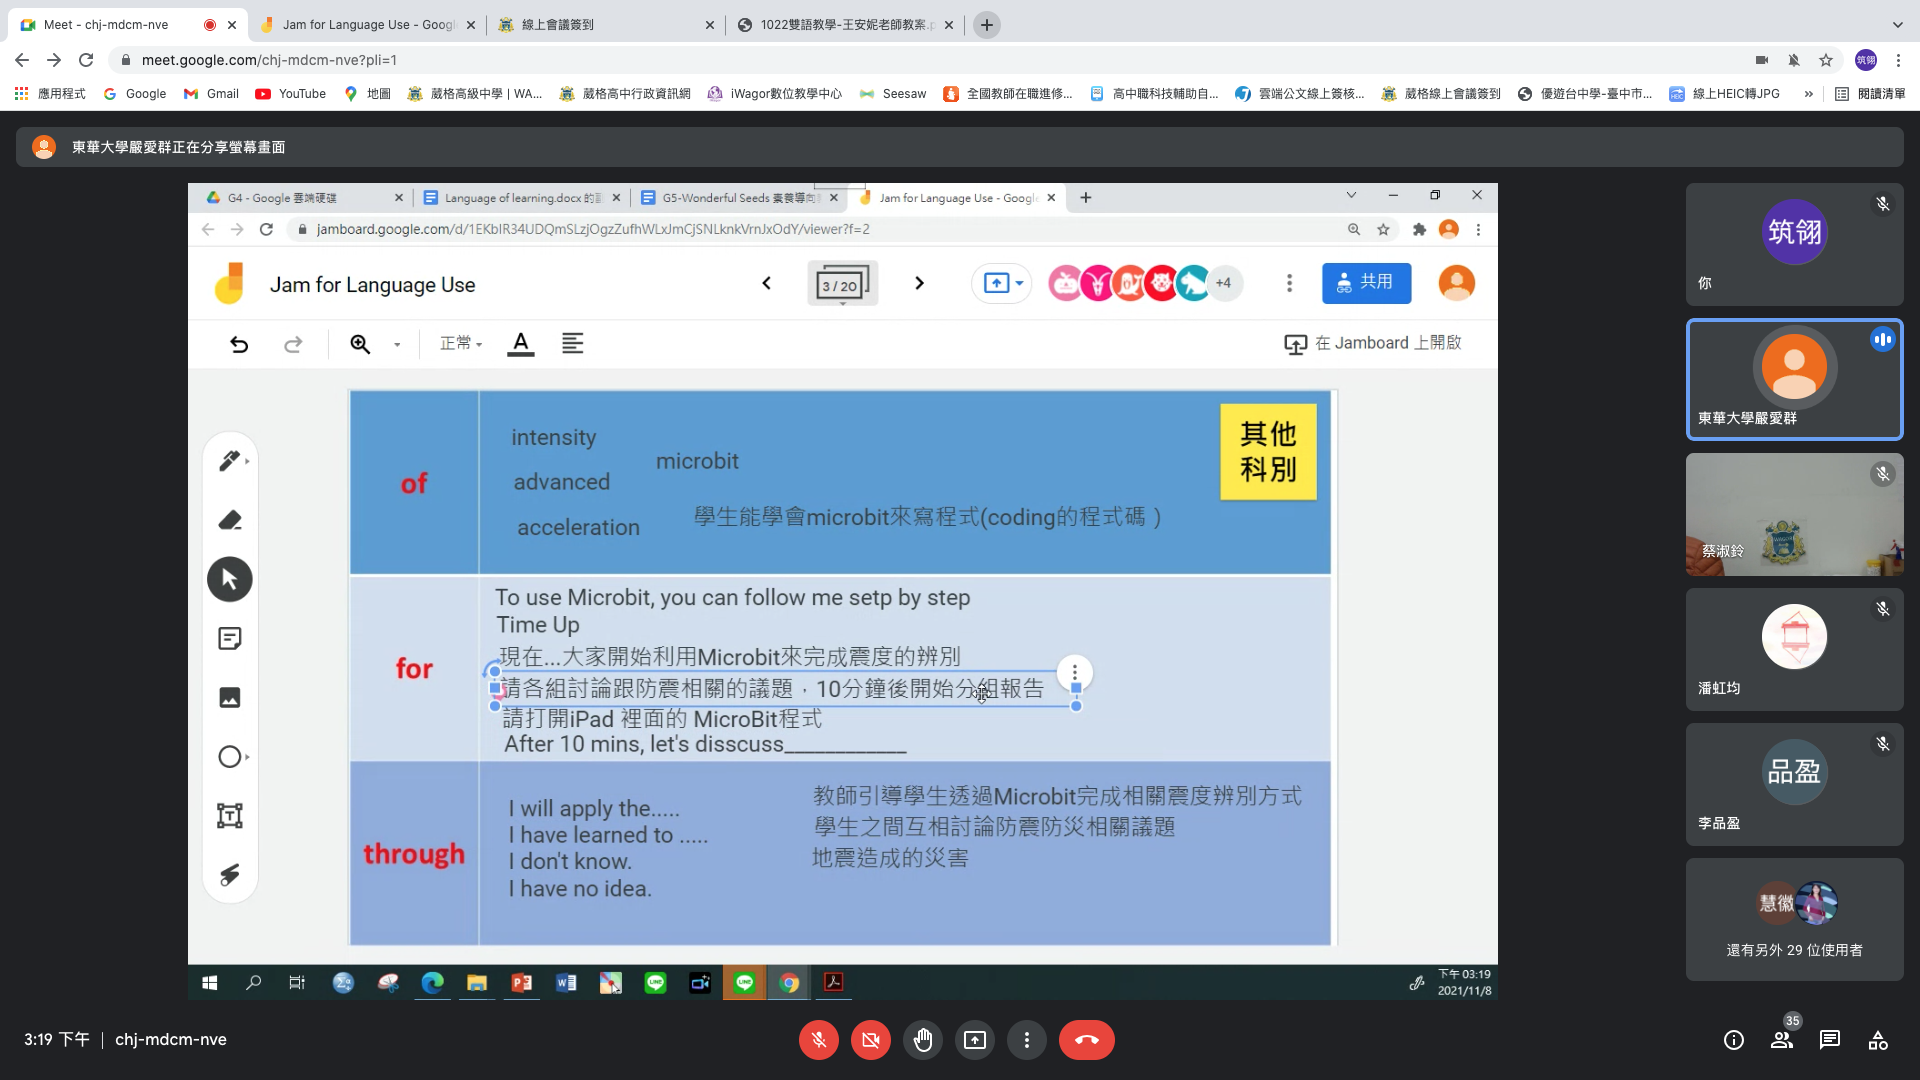Screen dimensions: 1920x1080
Task: Toggle the microphone mute button
Action: tap(818, 1040)
